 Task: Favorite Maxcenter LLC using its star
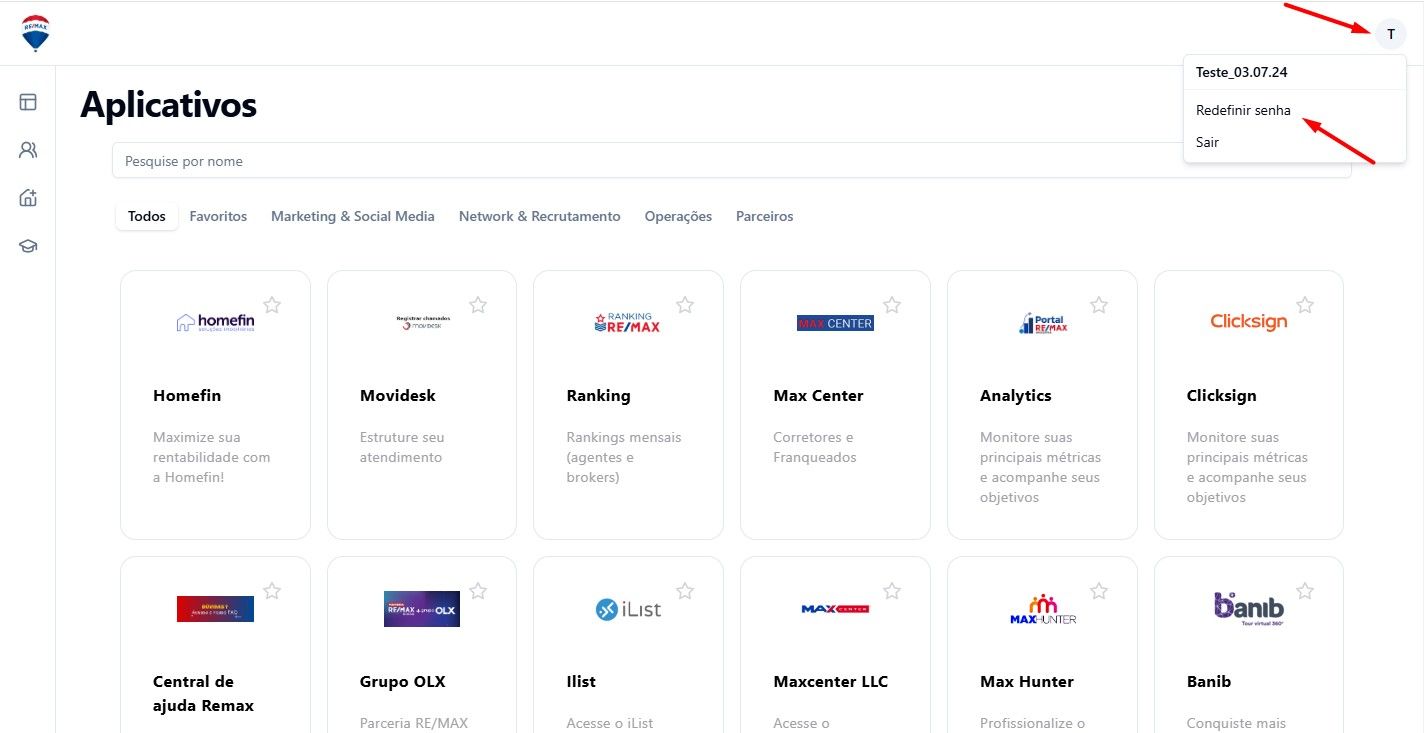coord(892,591)
